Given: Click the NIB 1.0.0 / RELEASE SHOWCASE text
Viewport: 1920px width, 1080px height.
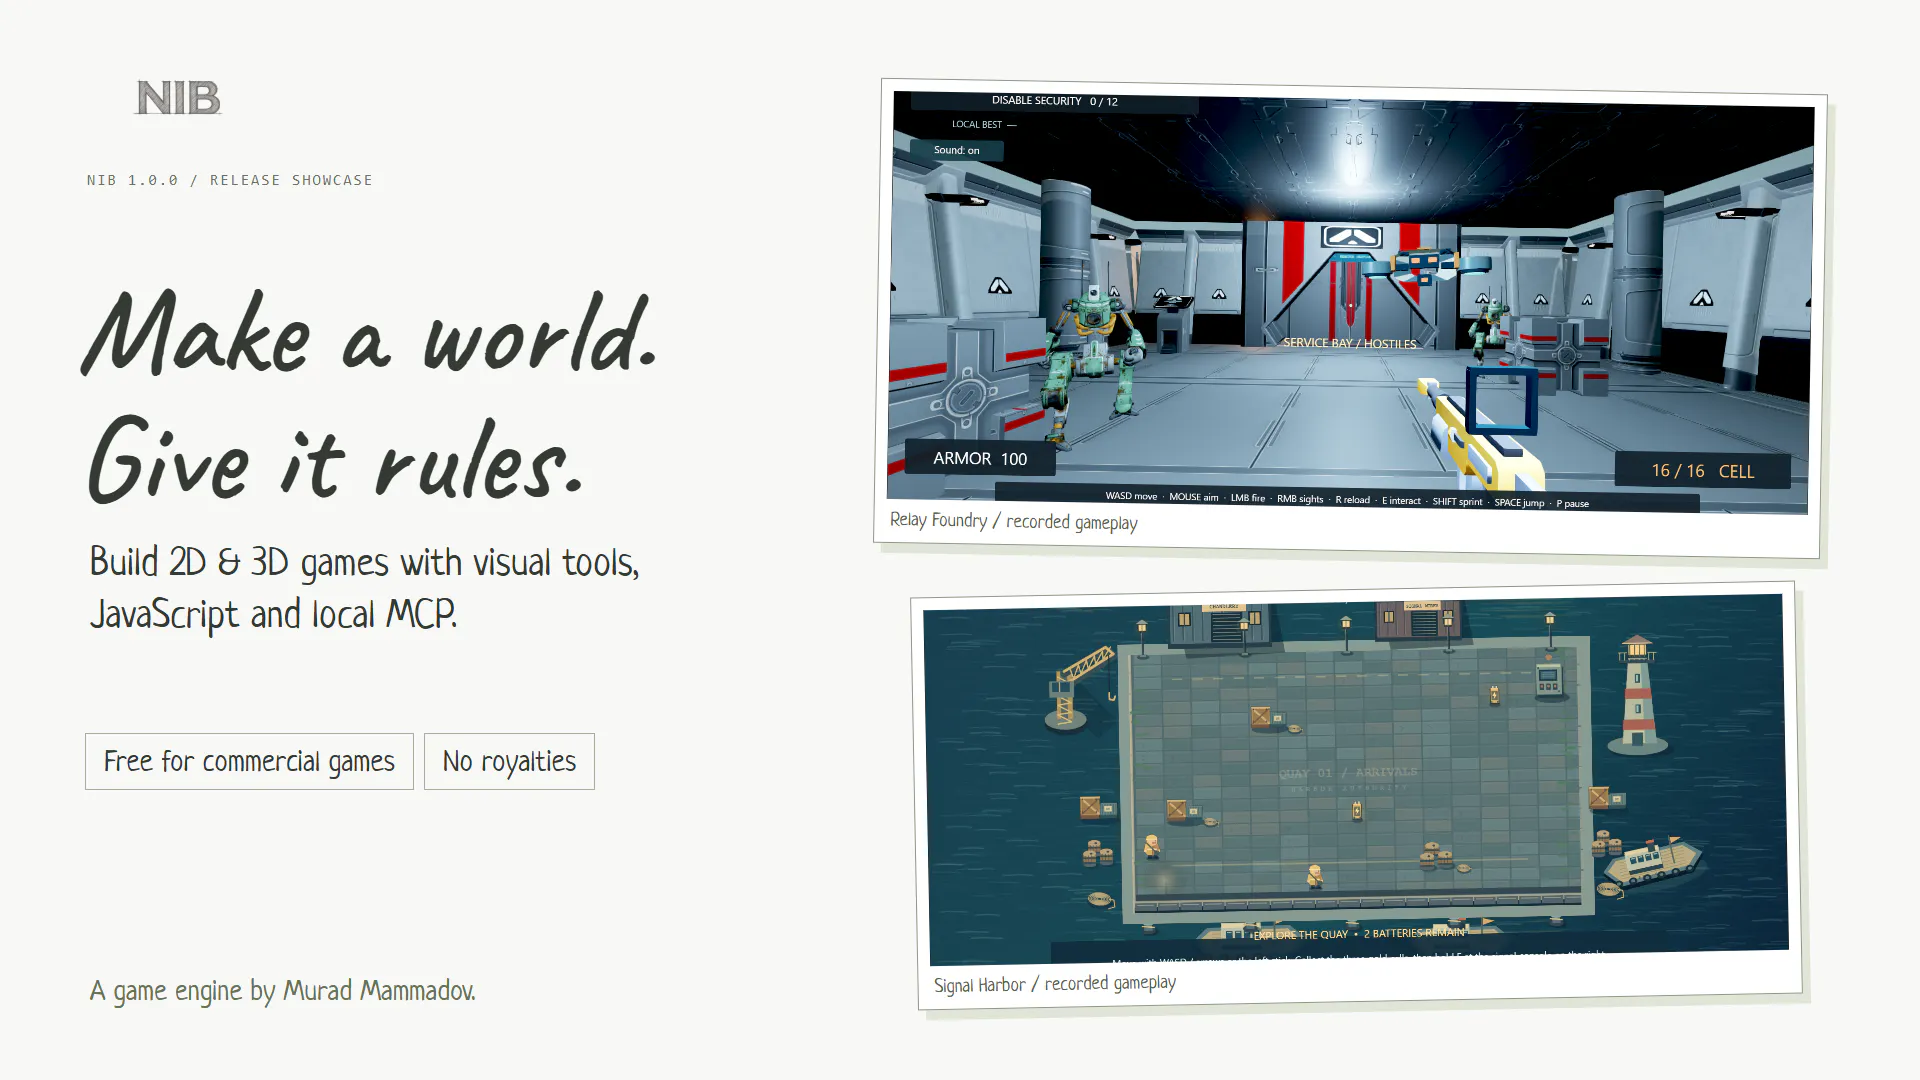Looking at the screenshot, I should [229, 180].
